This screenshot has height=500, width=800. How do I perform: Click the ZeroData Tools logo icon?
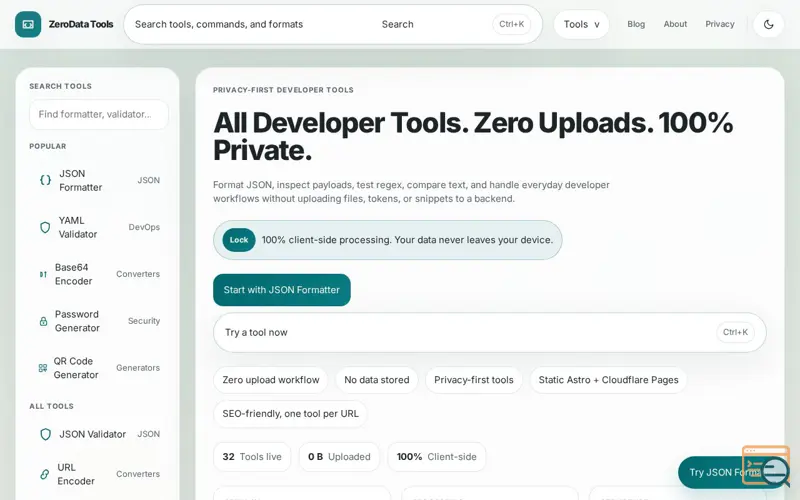28,24
